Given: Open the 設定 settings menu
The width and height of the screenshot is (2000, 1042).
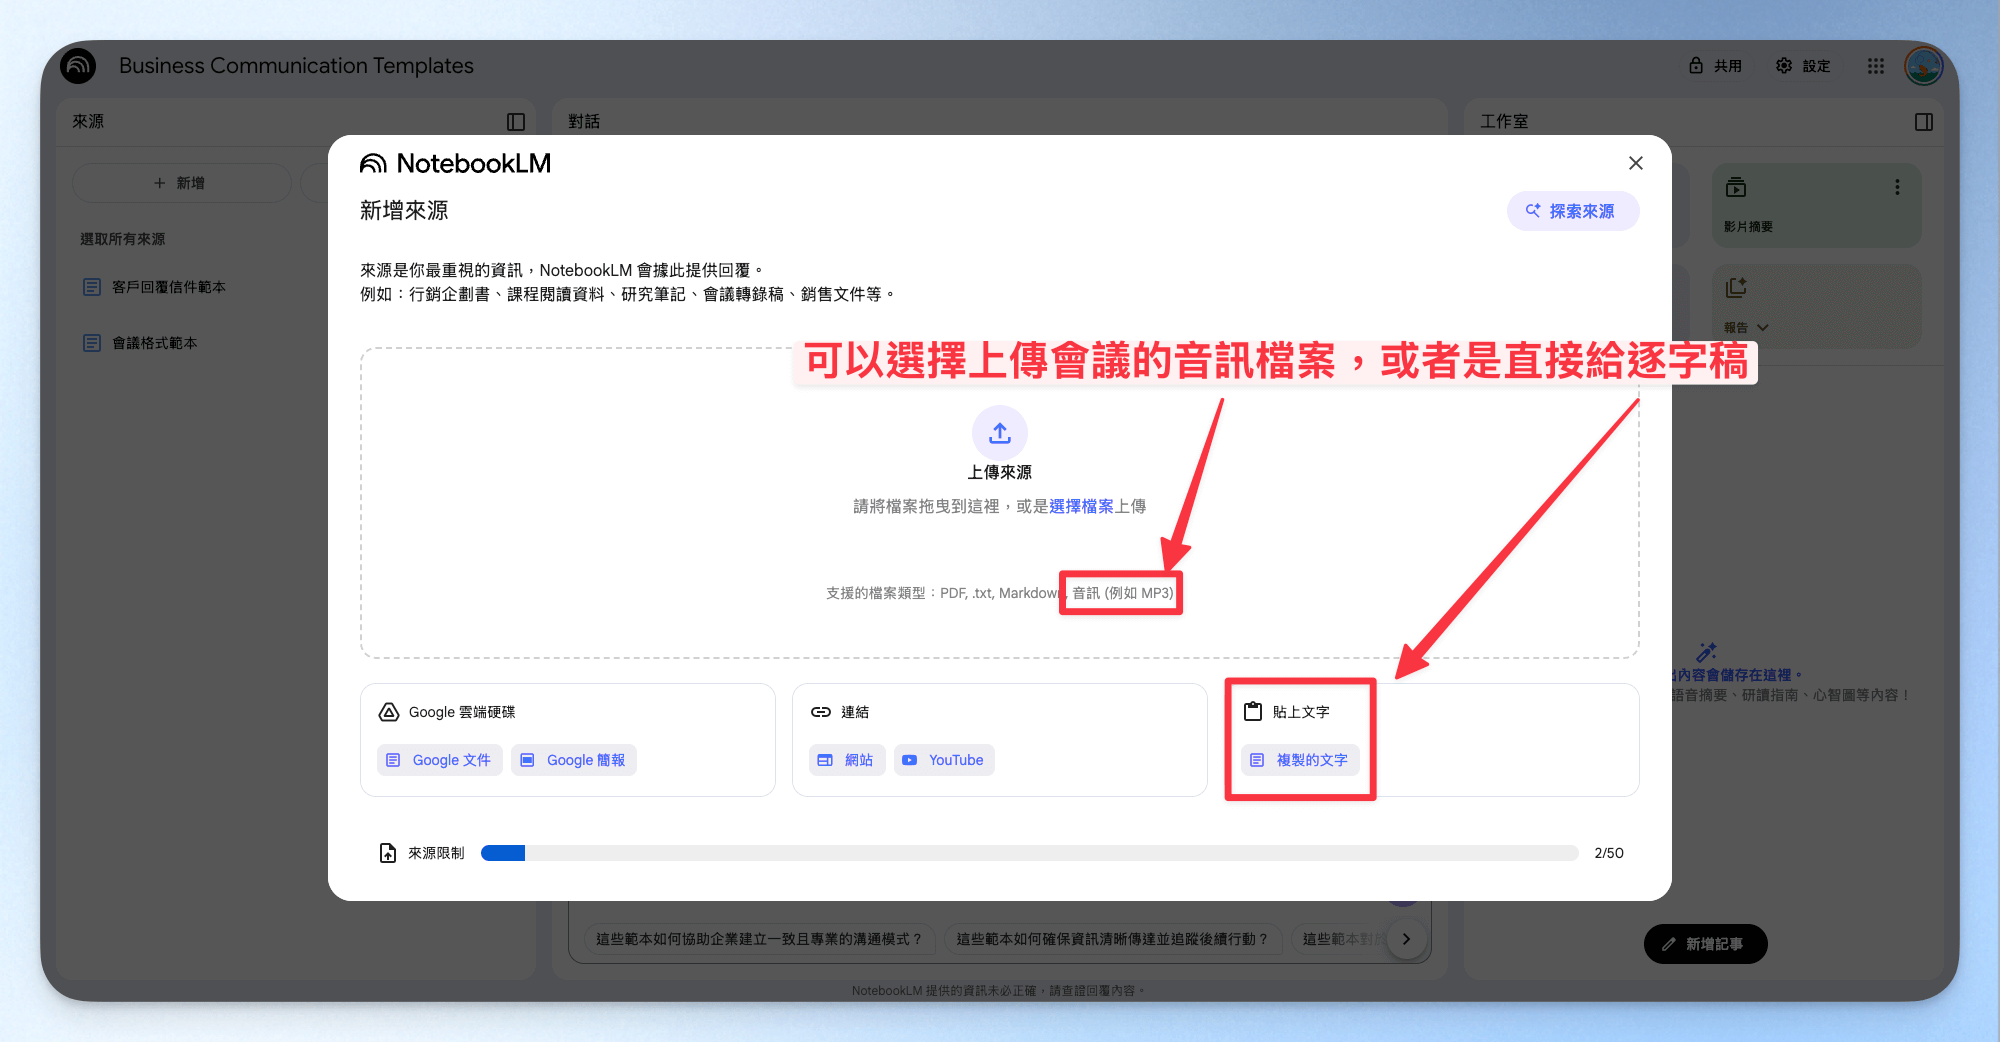Looking at the screenshot, I should click(1804, 66).
